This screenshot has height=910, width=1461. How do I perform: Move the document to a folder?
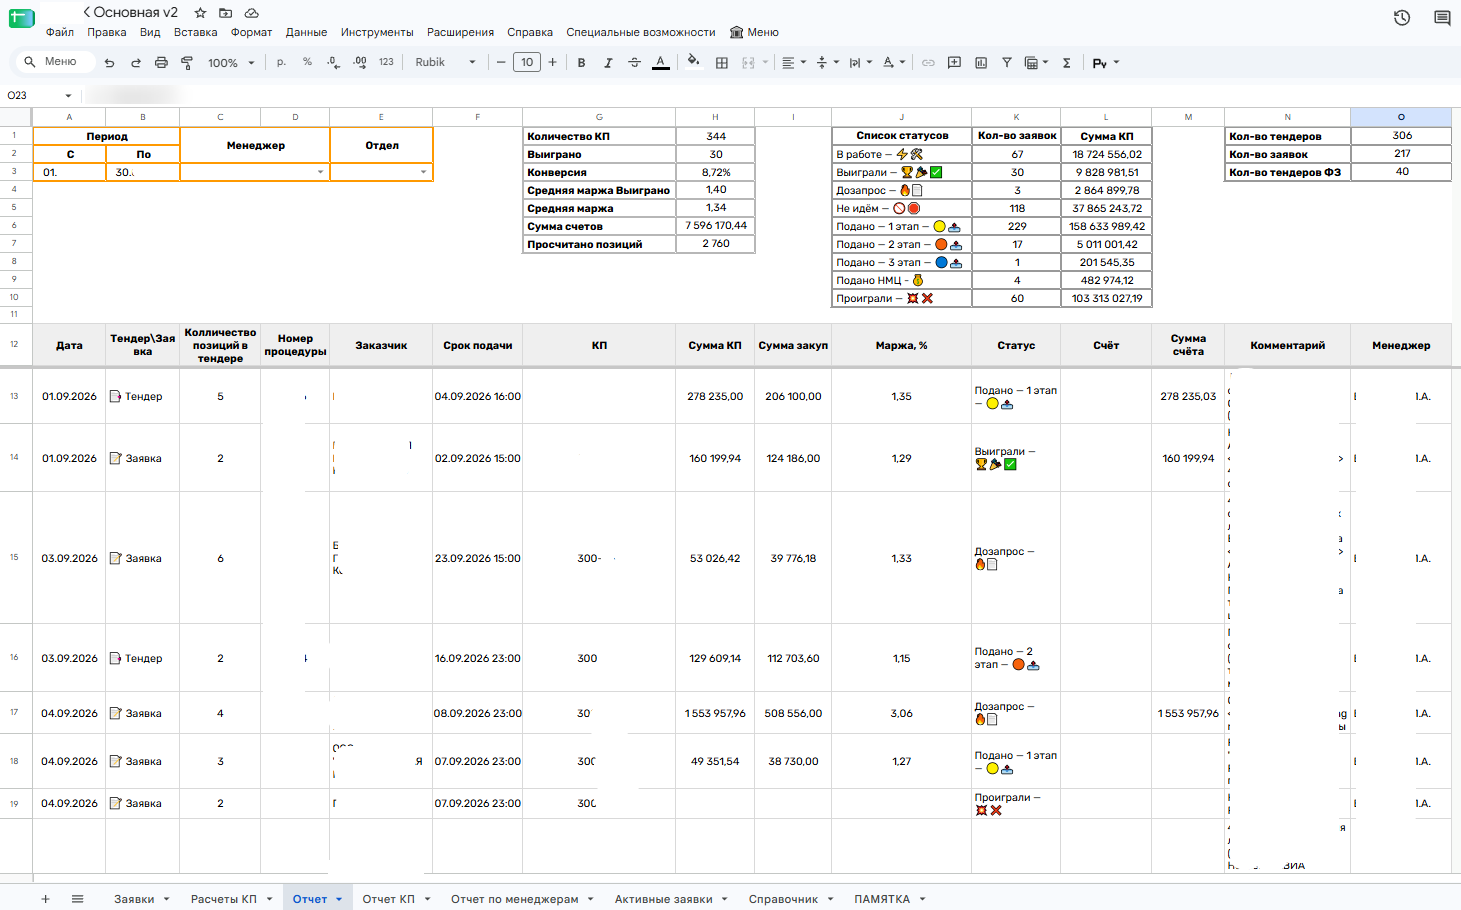226,13
